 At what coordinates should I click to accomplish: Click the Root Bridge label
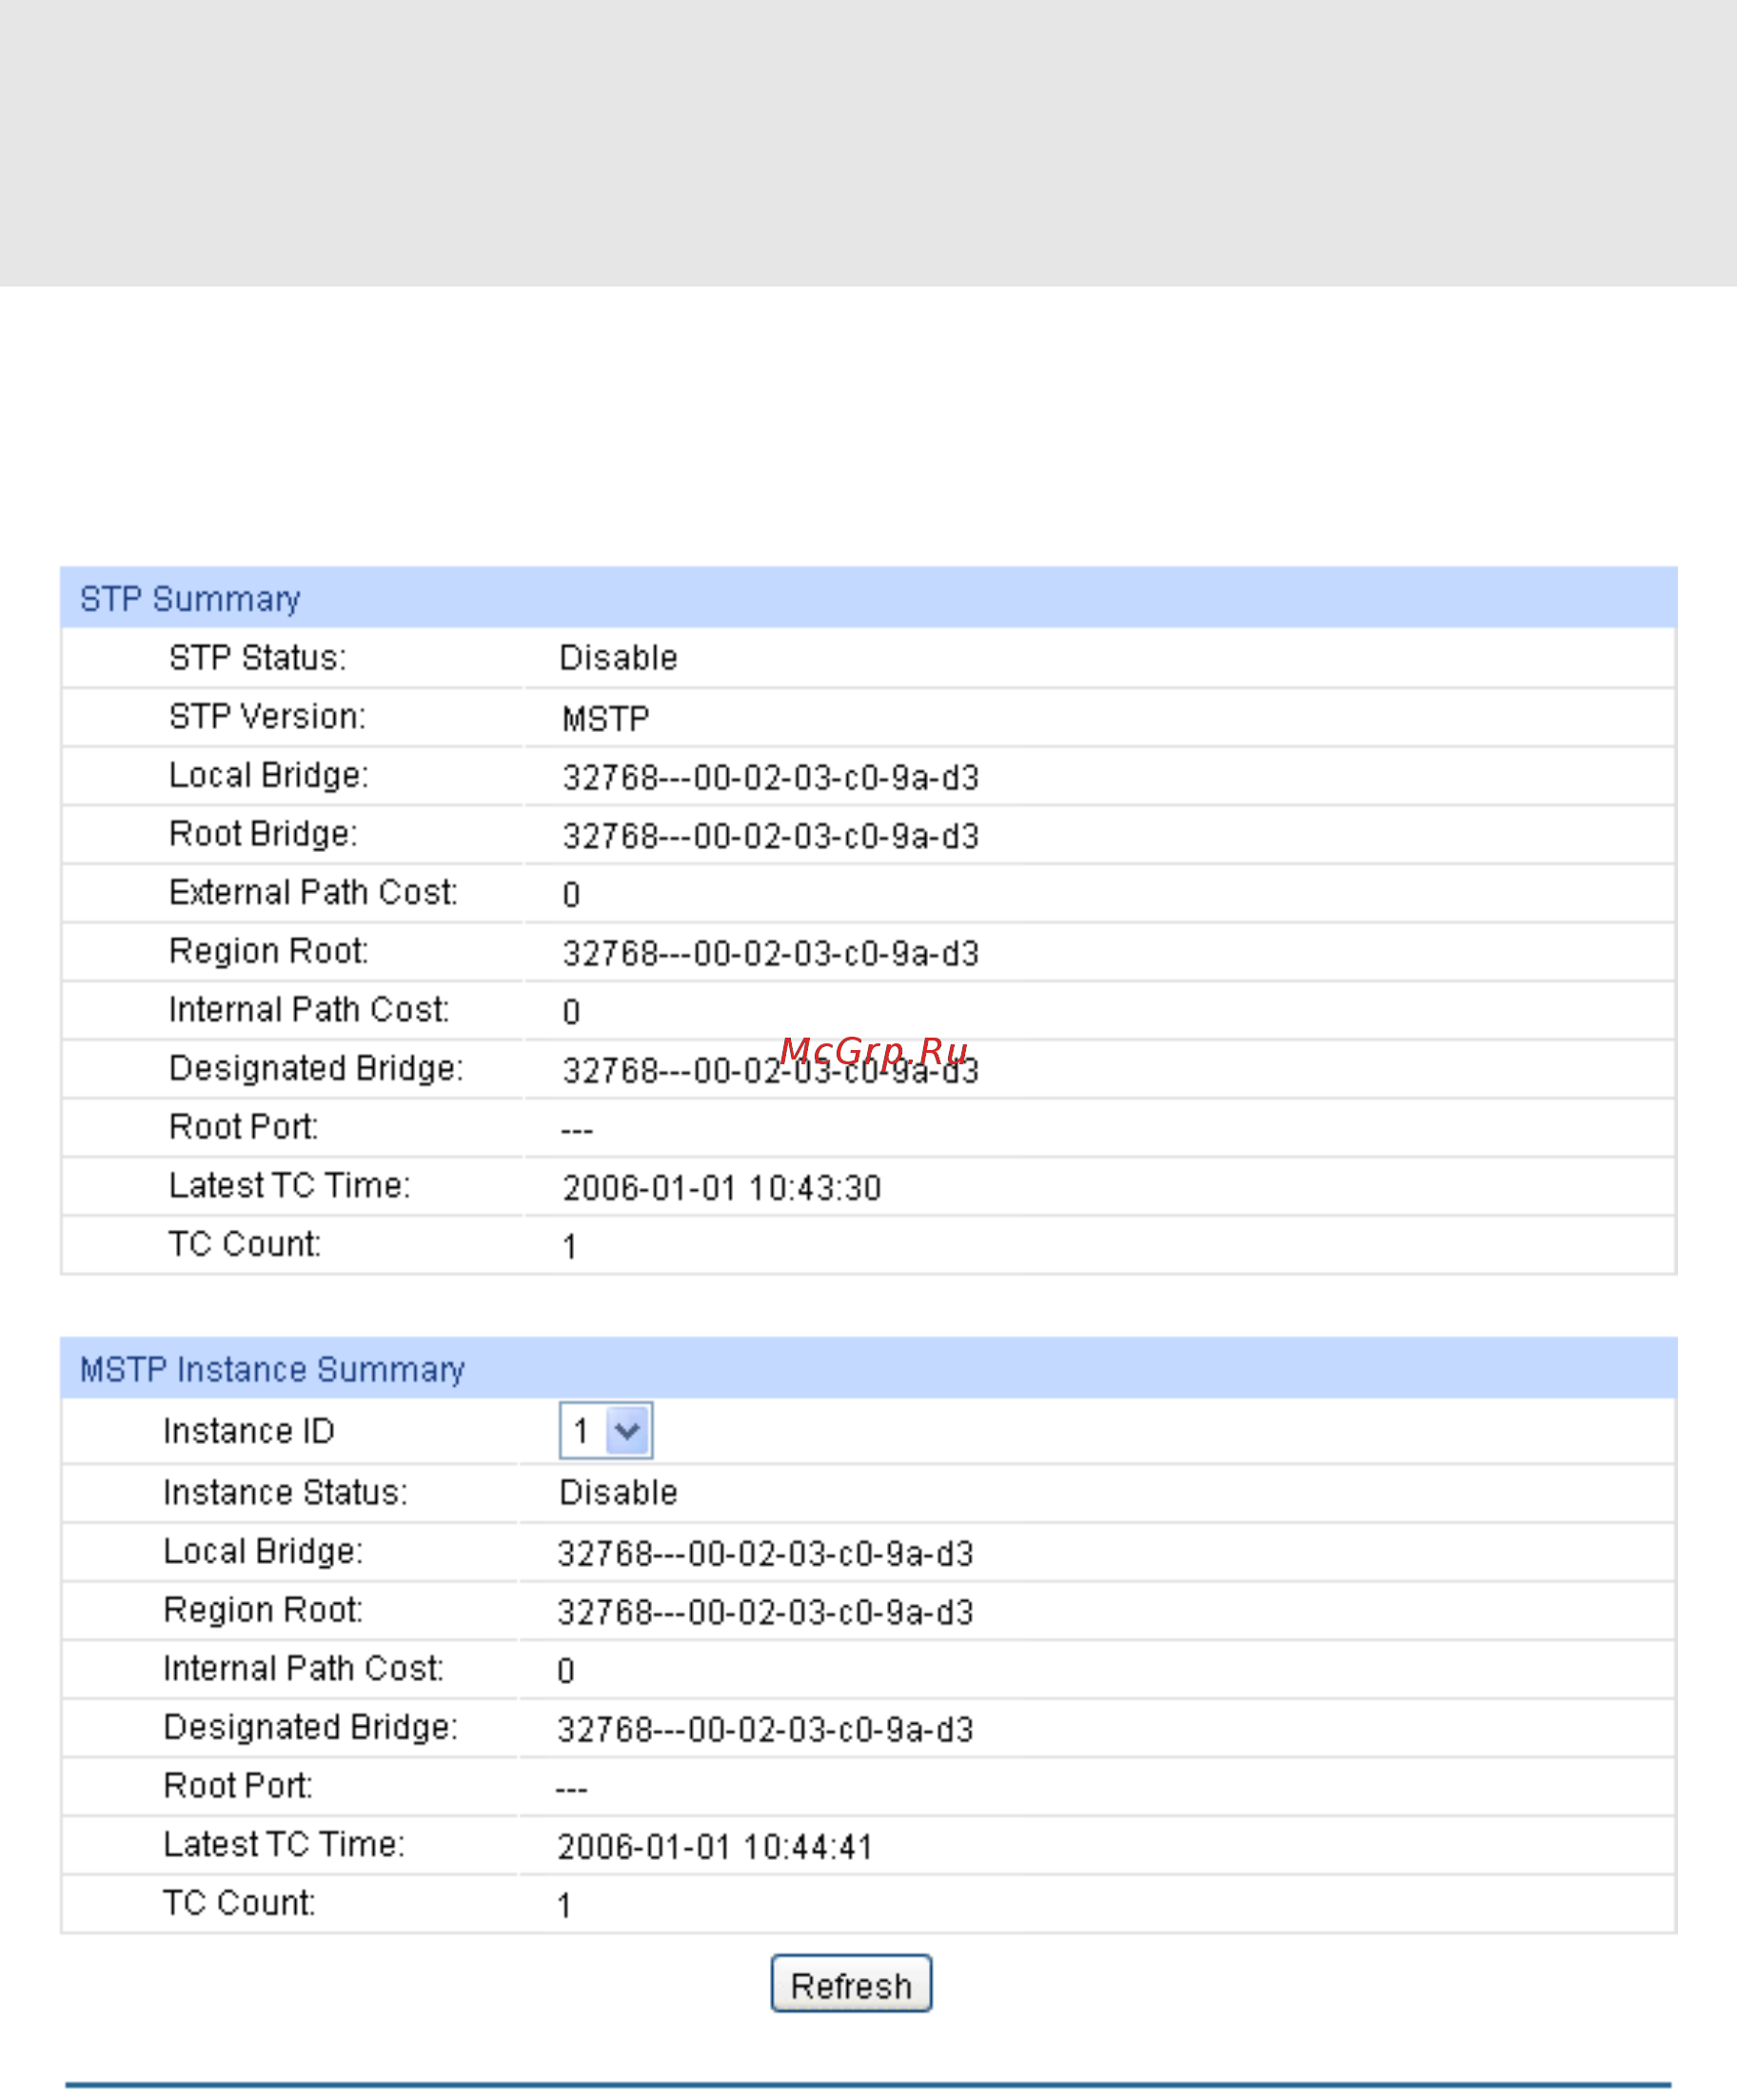point(263,833)
